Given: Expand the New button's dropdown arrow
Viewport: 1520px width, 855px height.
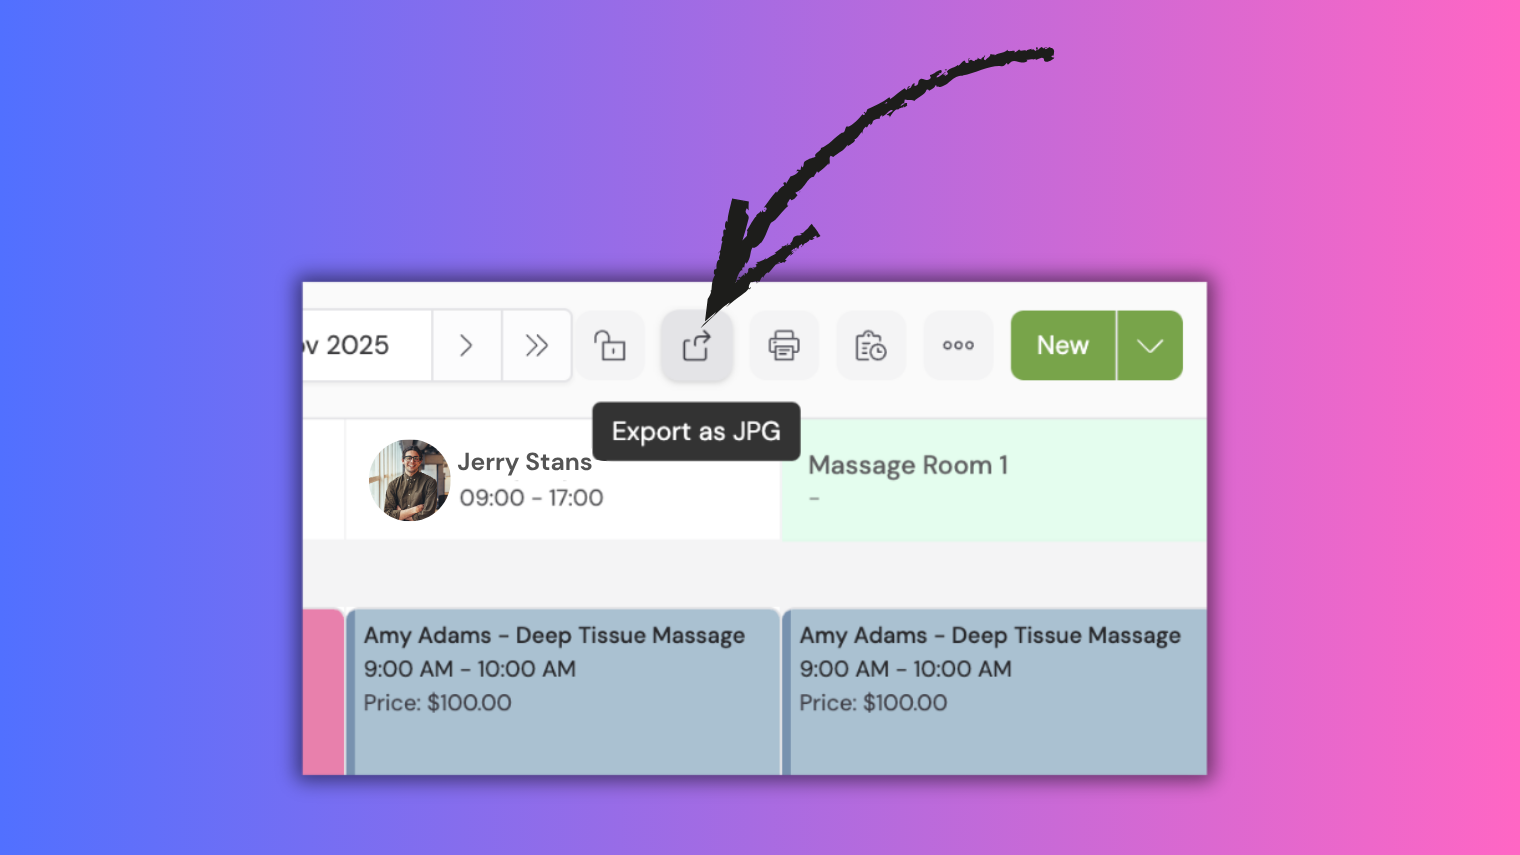Looking at the screenshot, I should [1150, 345].
